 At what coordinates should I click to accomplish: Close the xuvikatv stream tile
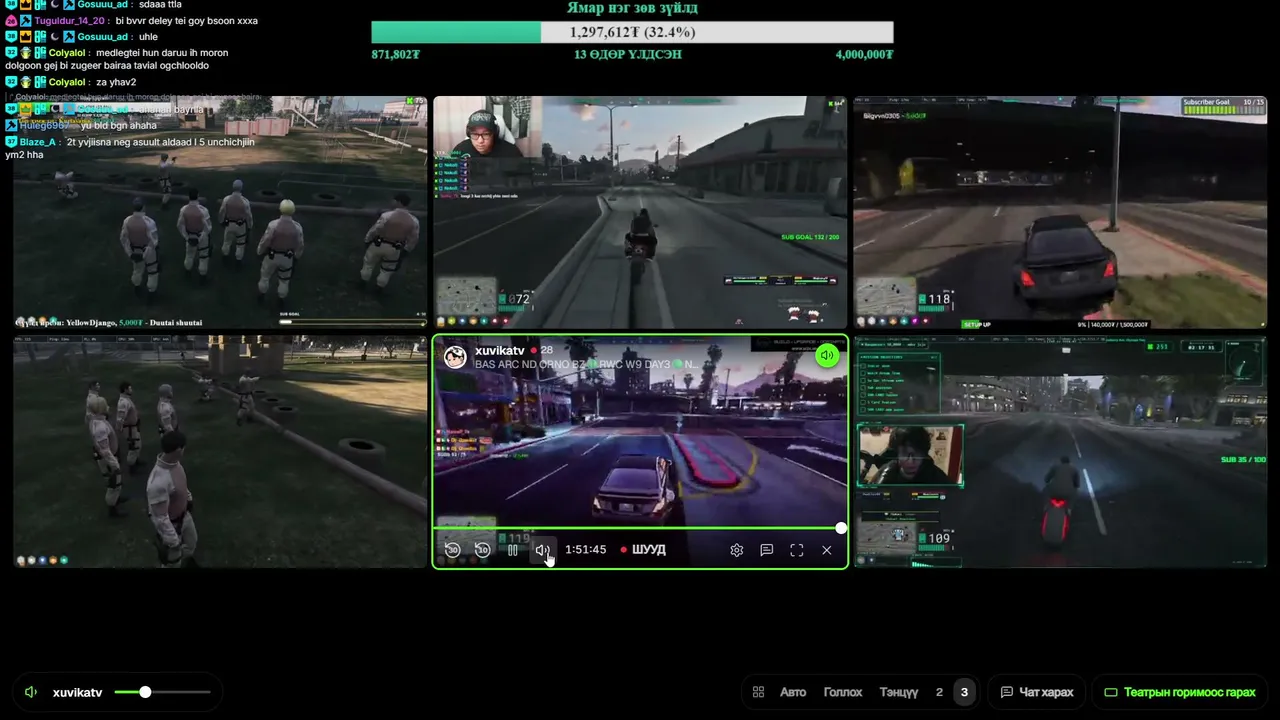[x=827, y=550]
